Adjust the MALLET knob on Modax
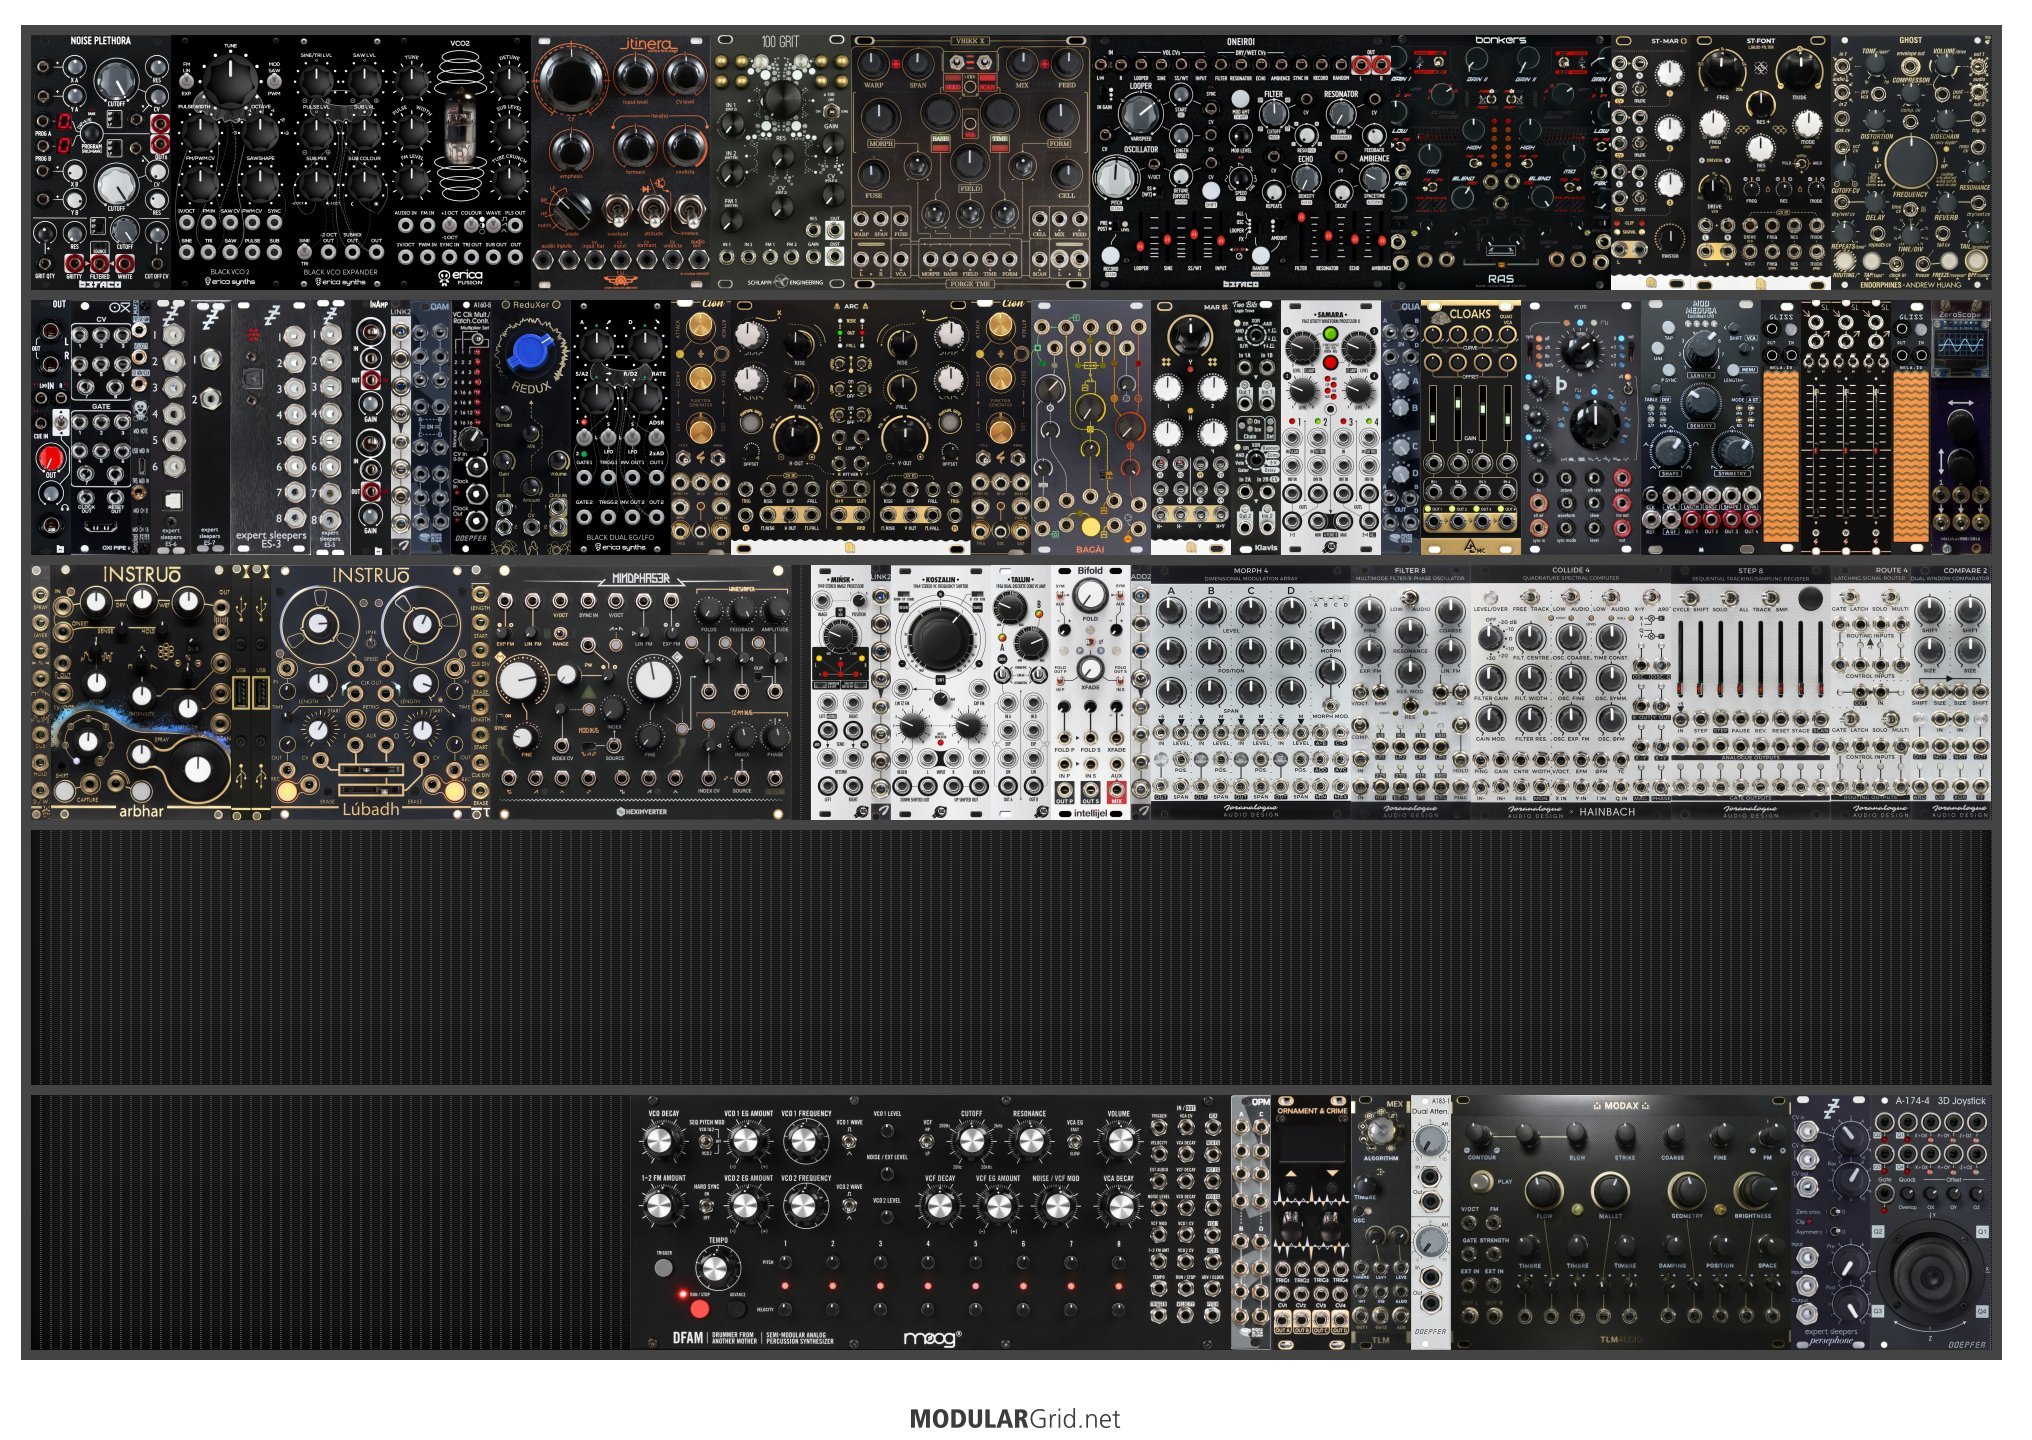Viewport: 2032px width, 1440px height. (x=1609, y=1191)
